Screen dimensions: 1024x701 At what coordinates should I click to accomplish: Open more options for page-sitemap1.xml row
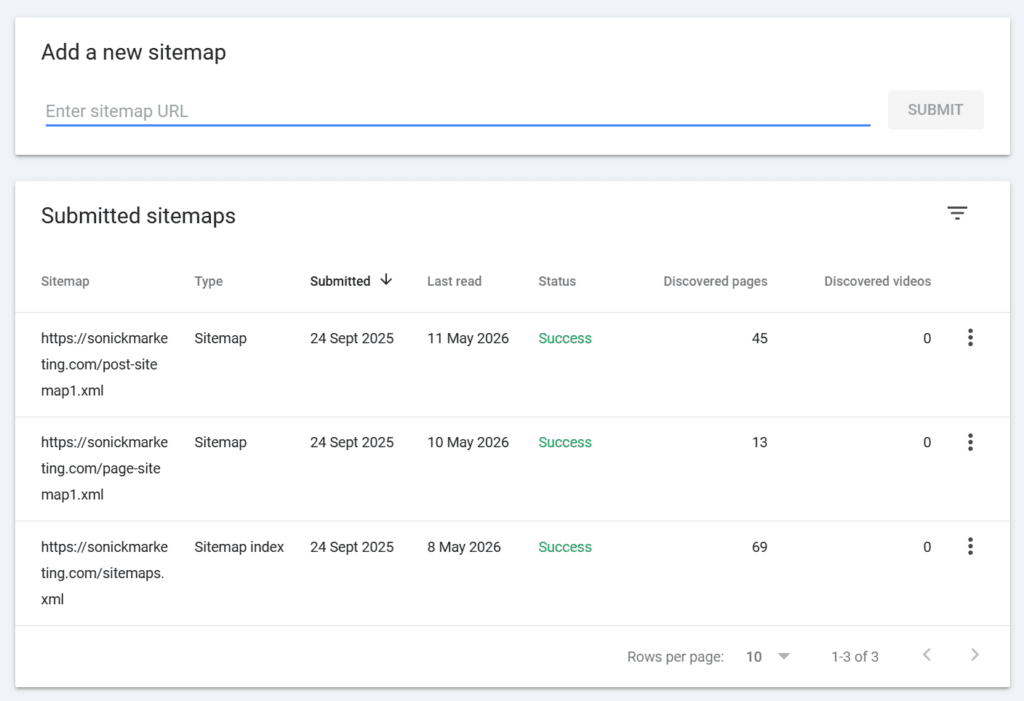pyautogui.click(x=970, y=442)
